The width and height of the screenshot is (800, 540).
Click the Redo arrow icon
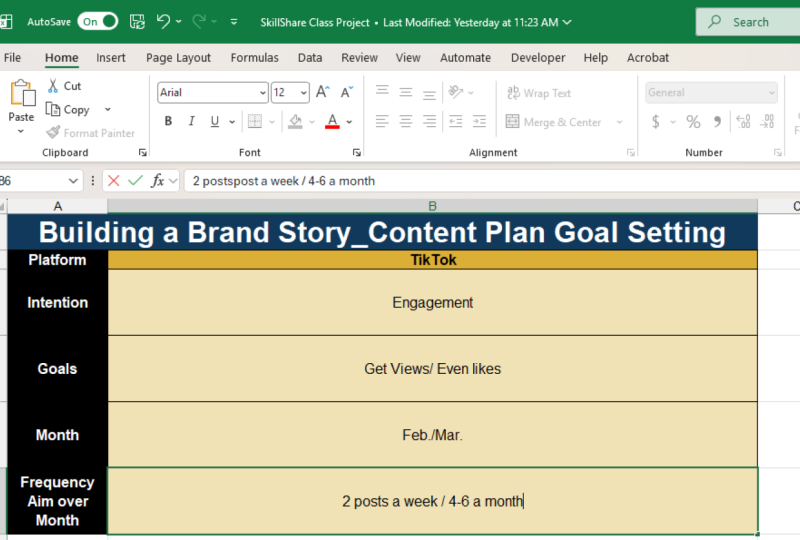199,21
